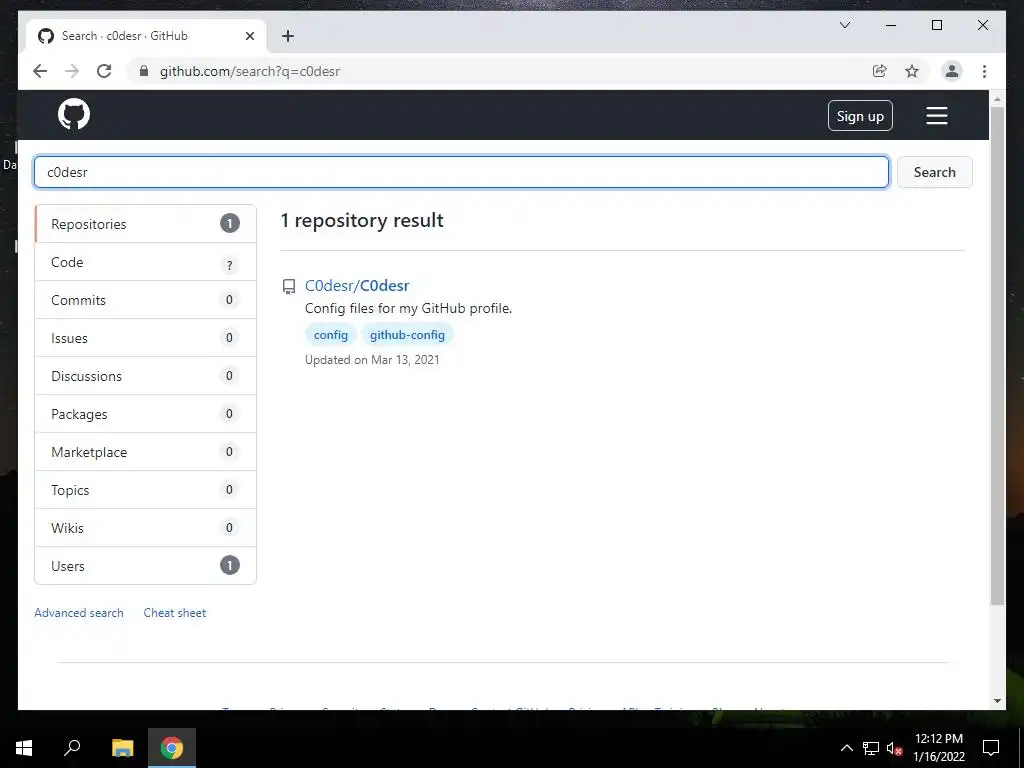Focus the c0desr search input field
1024x768 pixels.
pyautogui.click(x=461, y=172)
